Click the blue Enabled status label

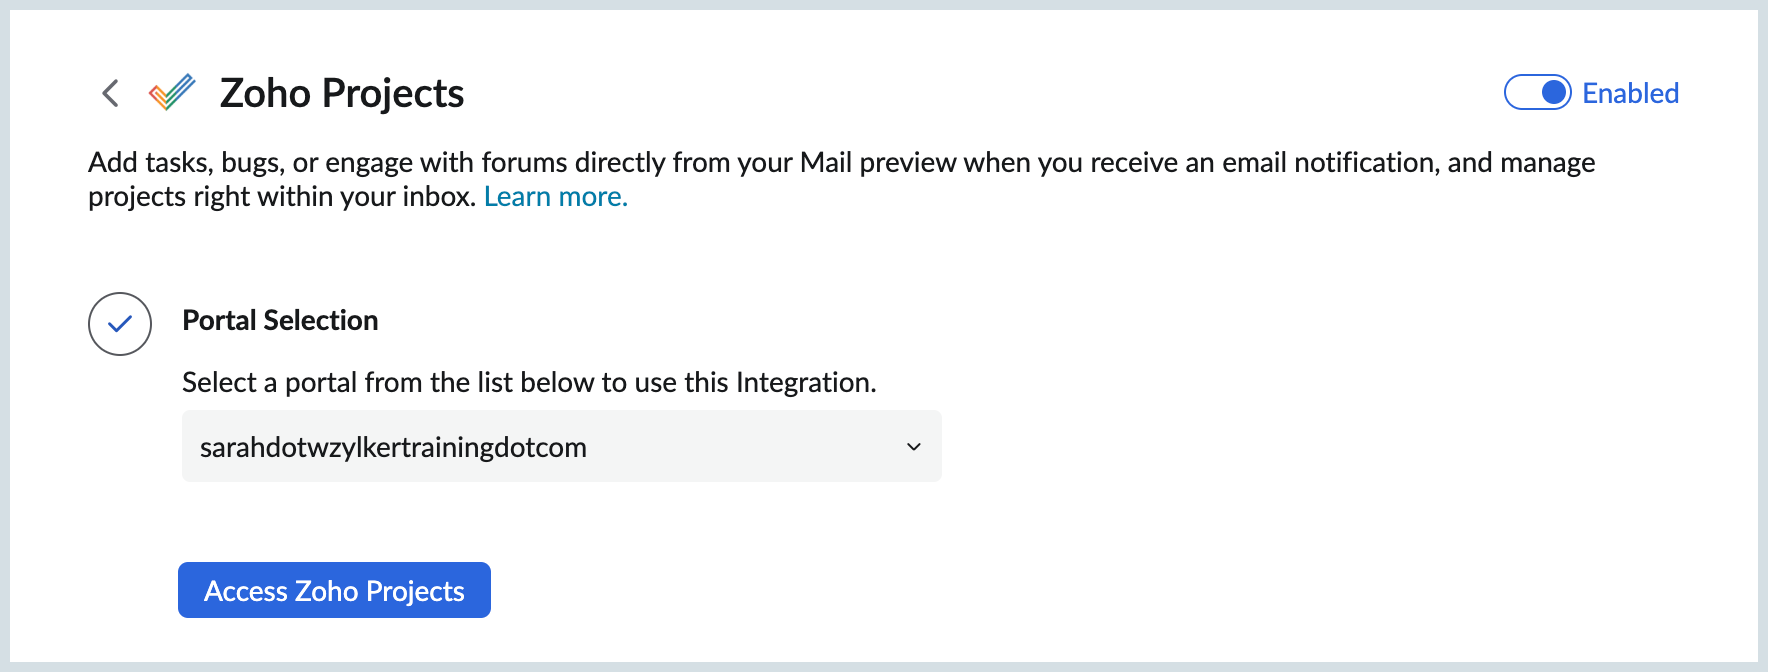(1630, 93)
